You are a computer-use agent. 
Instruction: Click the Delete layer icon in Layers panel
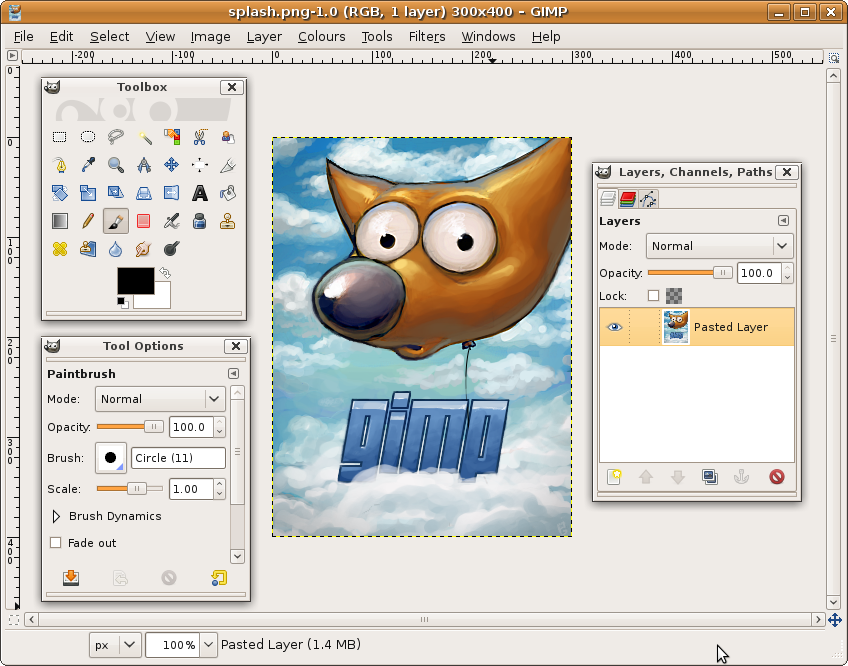(x=776, y=477)
